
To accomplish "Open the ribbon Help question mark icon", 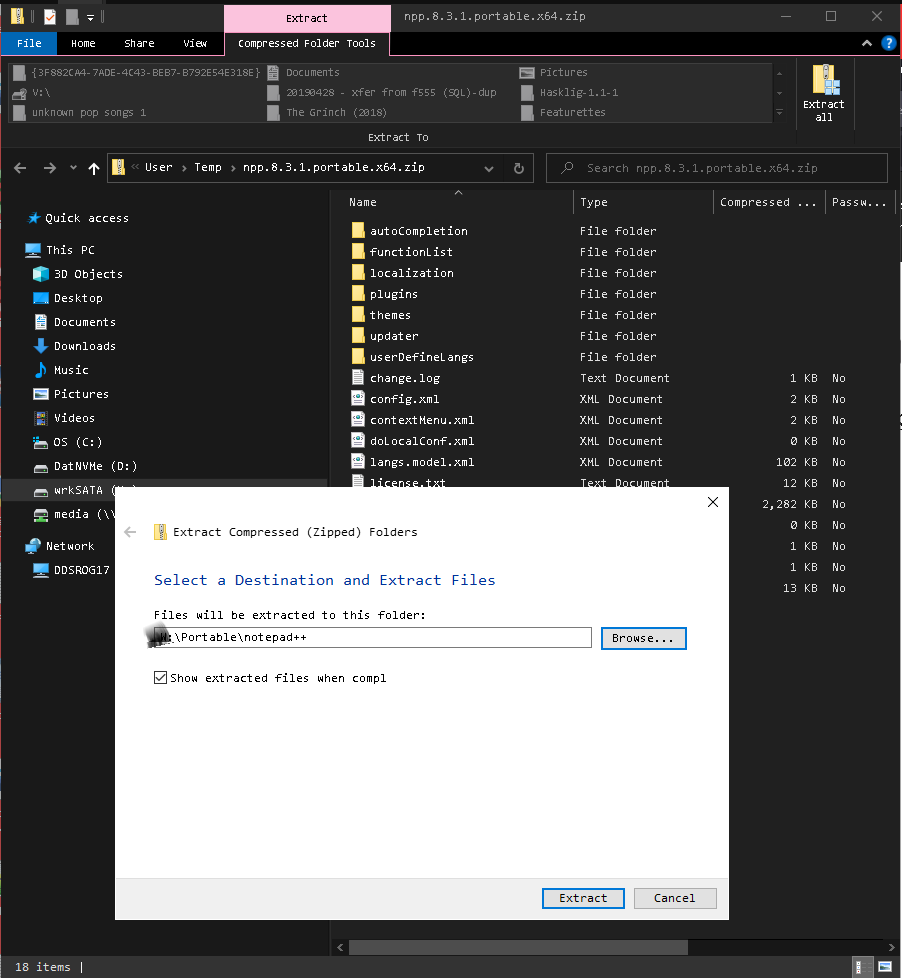I will [888, 43].
